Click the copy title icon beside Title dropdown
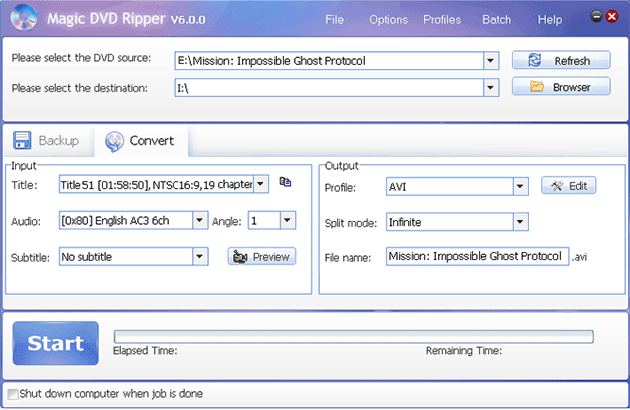The image size is (630, 410). coord(285,182)
